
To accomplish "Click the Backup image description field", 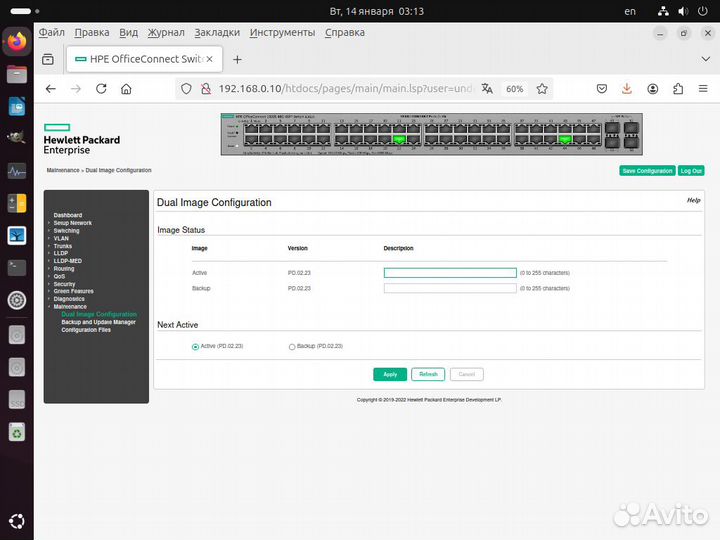I will pos(450,288).
